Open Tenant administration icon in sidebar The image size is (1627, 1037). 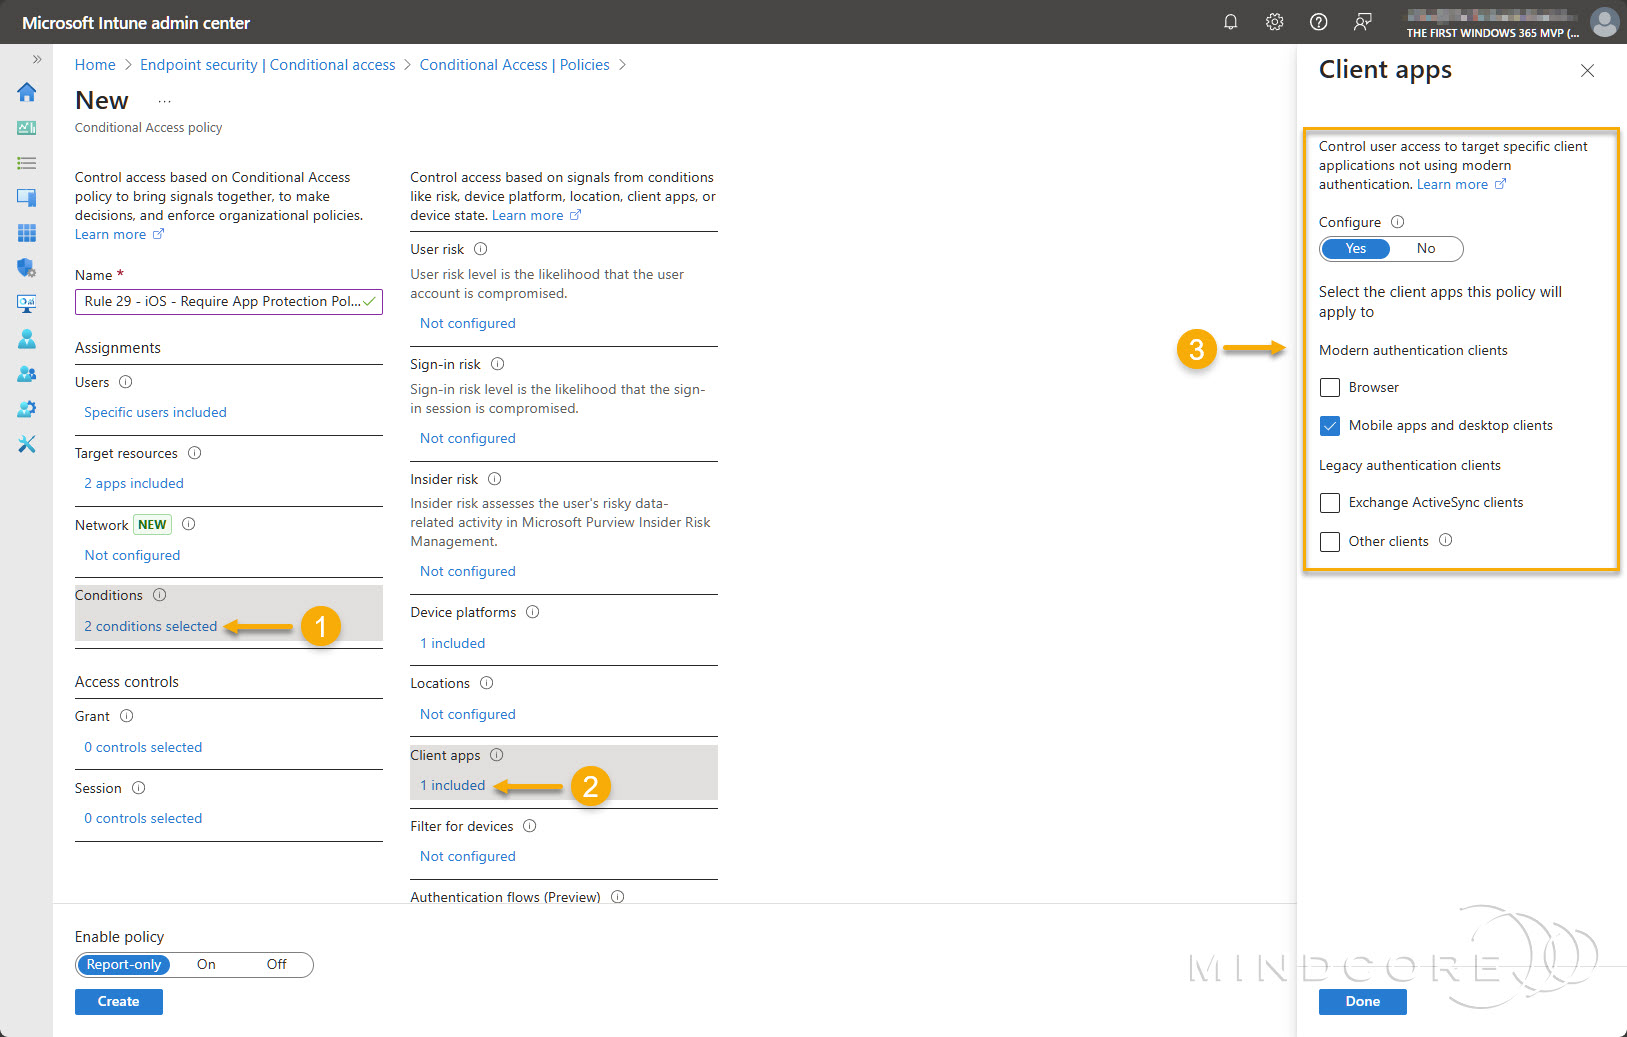pyautogui.click(x=27, y=409)
